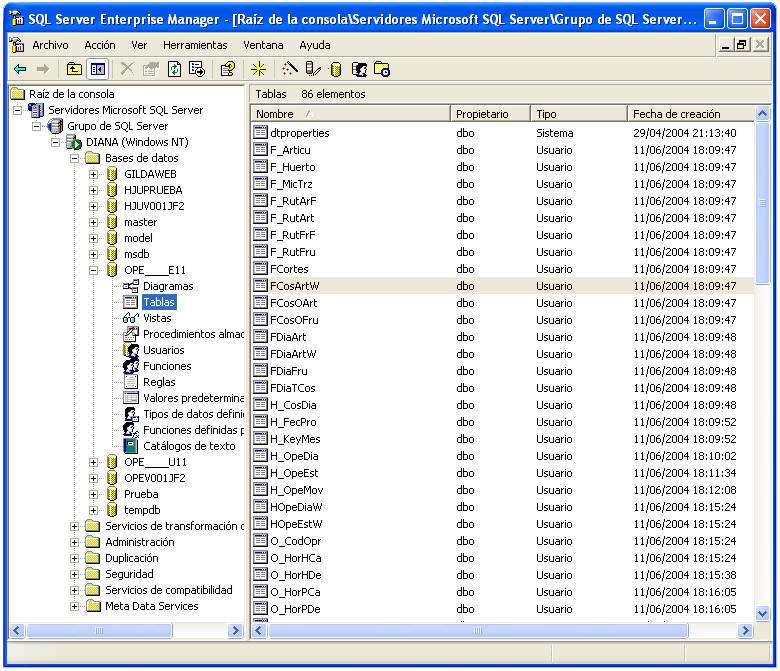Open the Ayuda menu
This screenshot has height=671, width=780.
click(315, 45)
